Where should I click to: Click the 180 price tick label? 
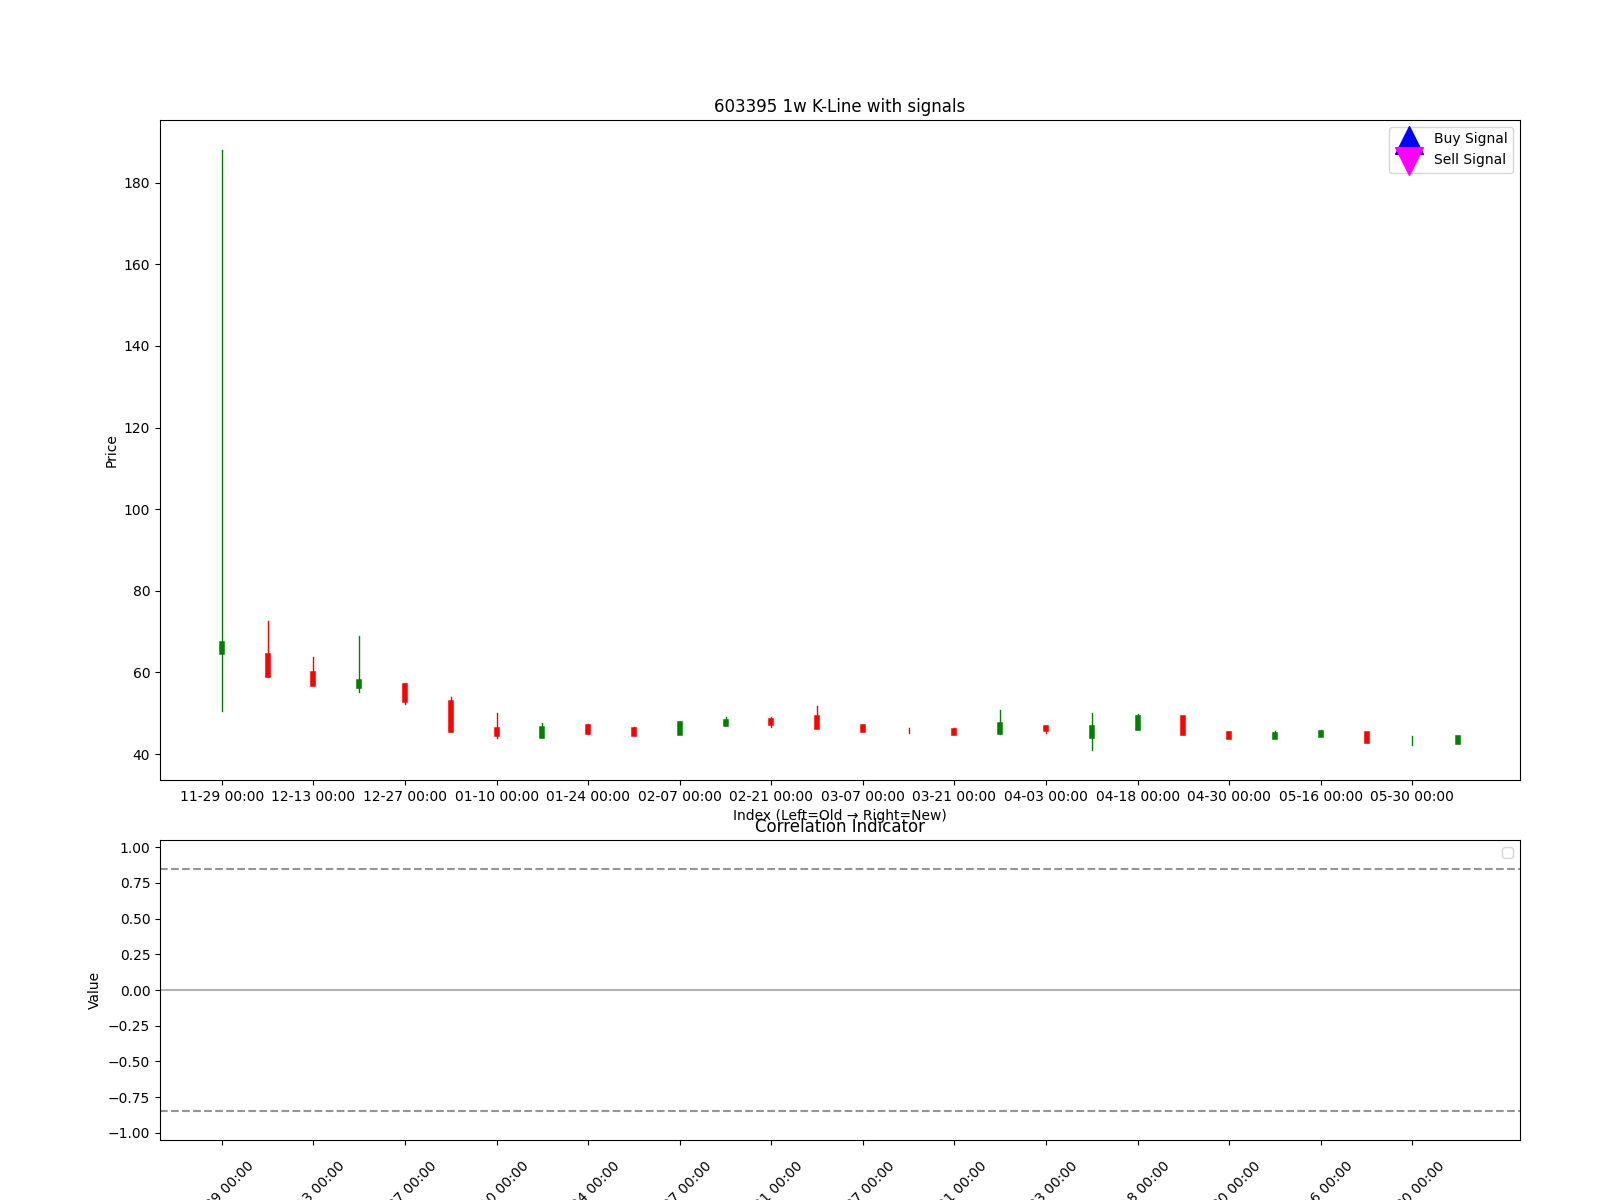138,183
